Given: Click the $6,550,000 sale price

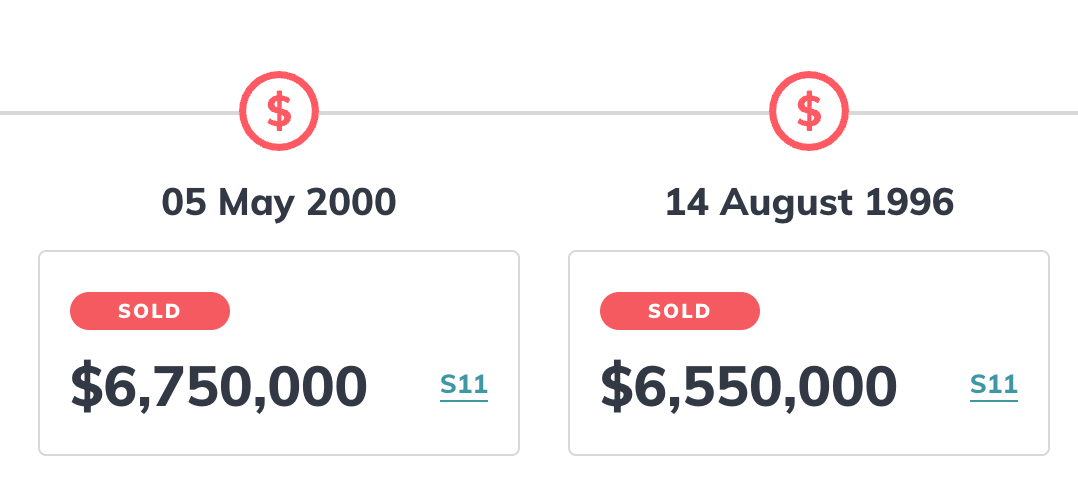Looking at the screenshot, I should pos(749,388).
